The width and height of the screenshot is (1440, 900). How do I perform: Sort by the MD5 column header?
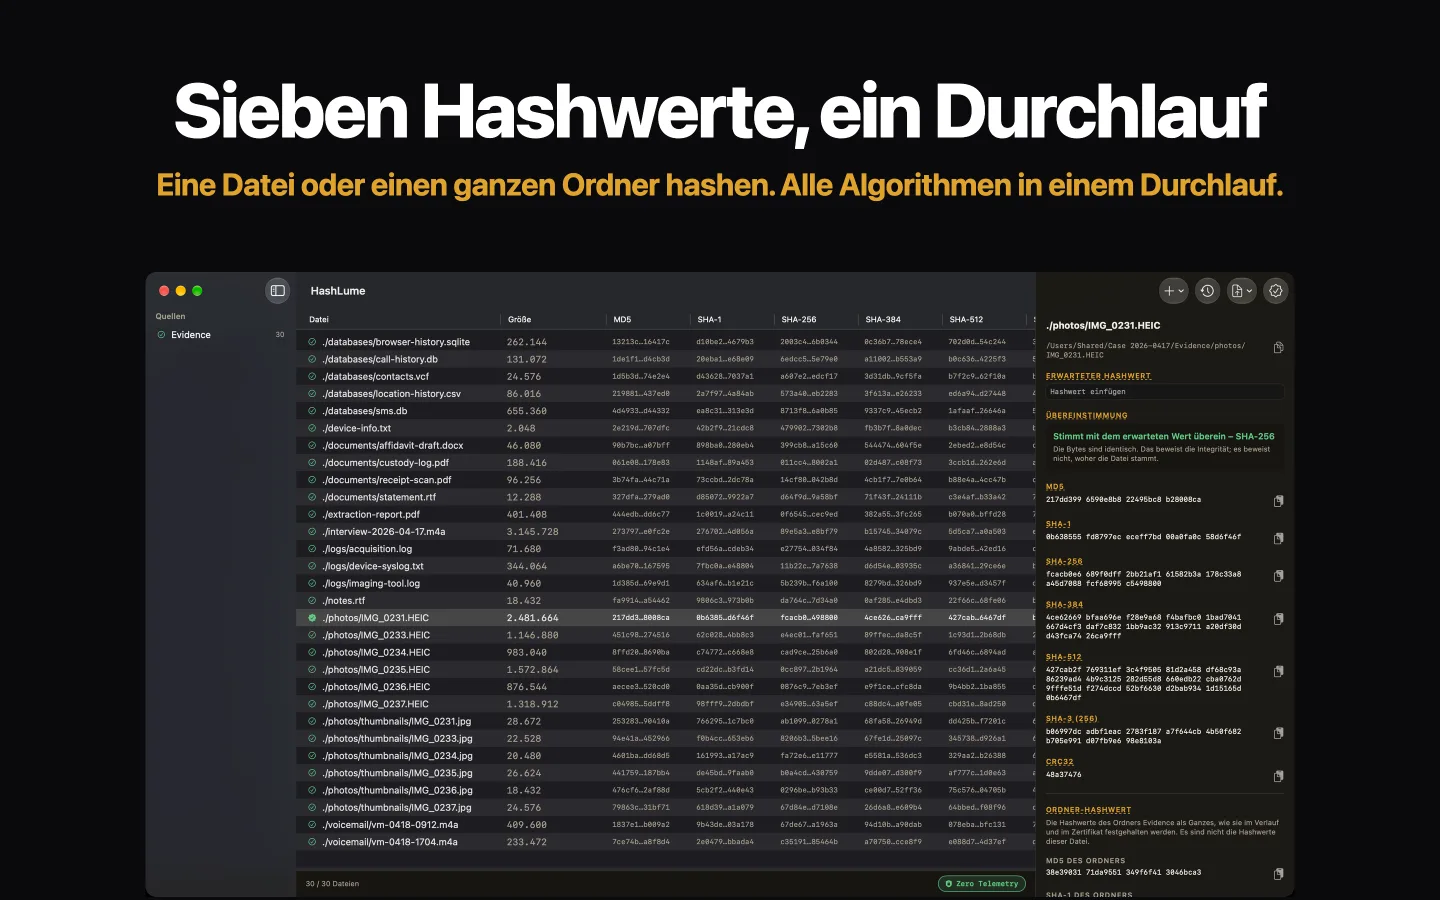click(622, 320)
